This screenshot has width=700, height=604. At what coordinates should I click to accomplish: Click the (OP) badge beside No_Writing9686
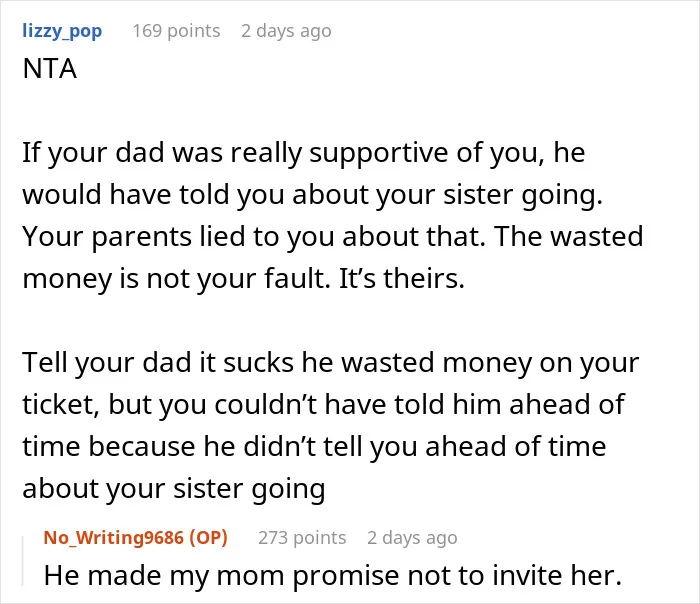208,537
